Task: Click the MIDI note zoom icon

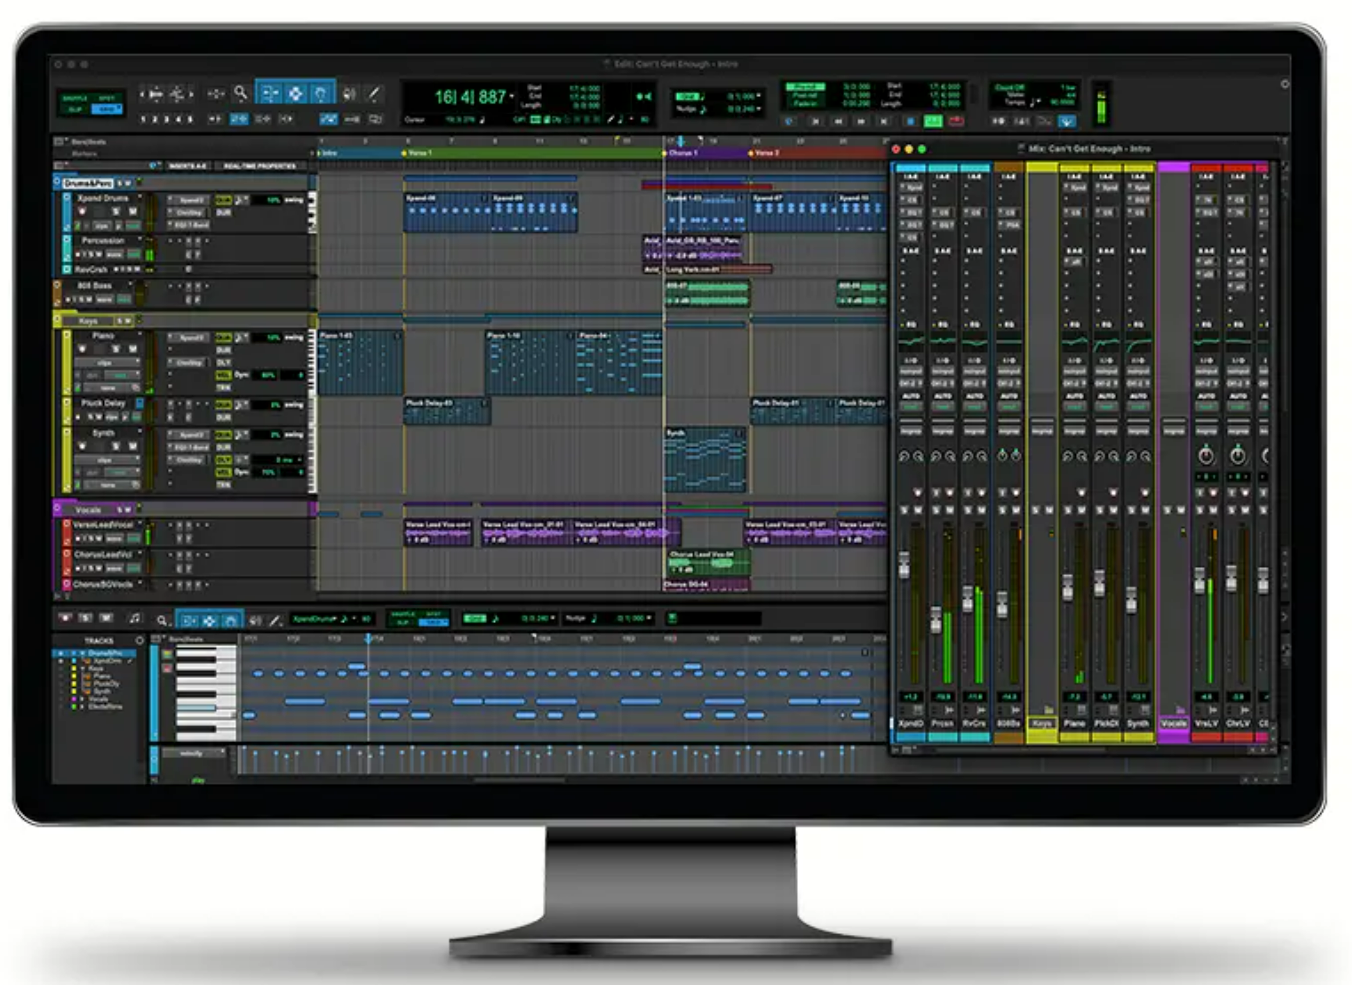Action: [177, 93]
